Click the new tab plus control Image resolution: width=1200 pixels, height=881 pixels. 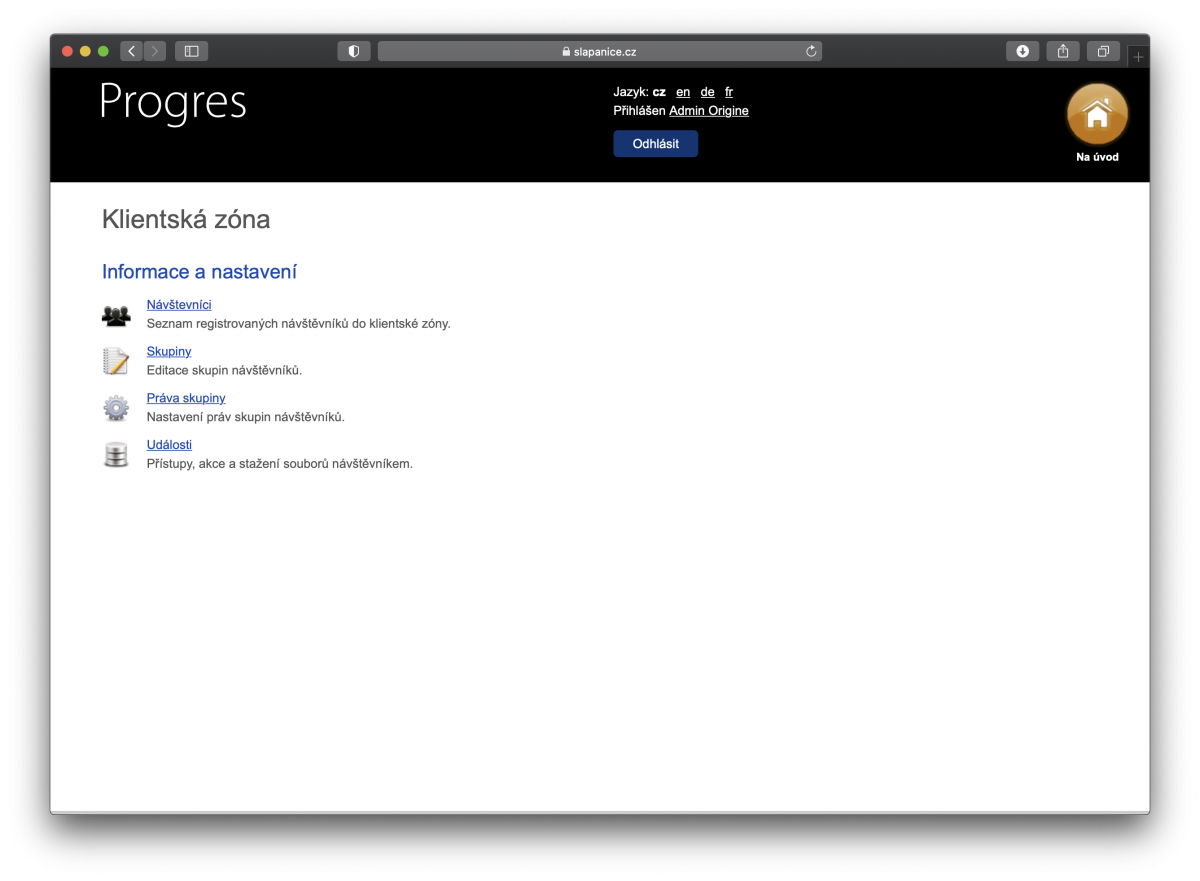coord(1138,56)
